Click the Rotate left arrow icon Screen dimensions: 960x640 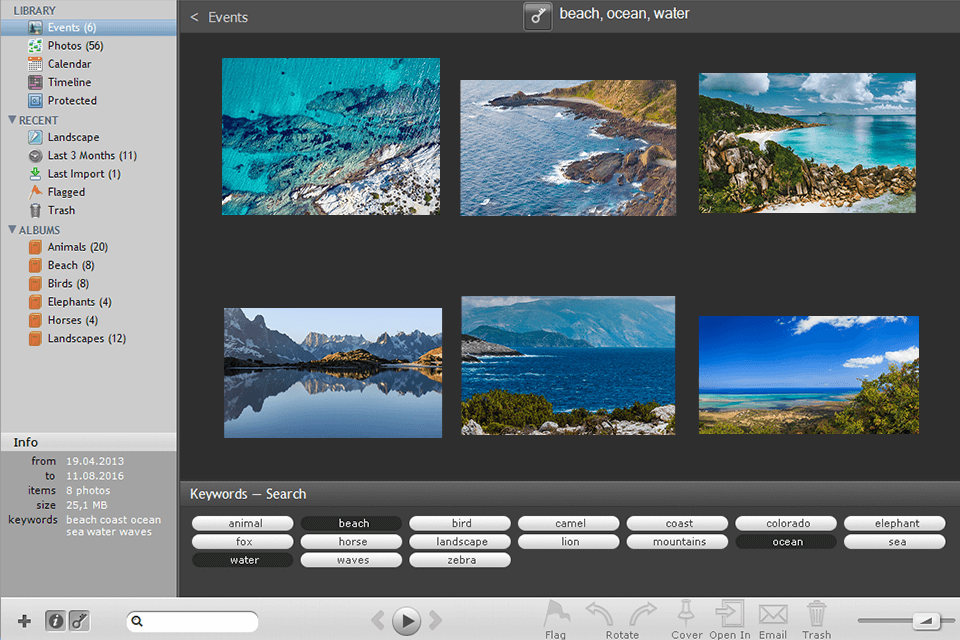click(x=599, y=614)
